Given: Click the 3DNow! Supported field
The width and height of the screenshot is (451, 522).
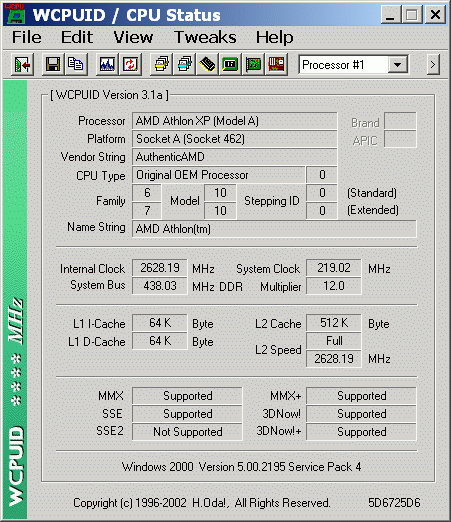Looking at the screenshot, I should click(x=361, y=414).
